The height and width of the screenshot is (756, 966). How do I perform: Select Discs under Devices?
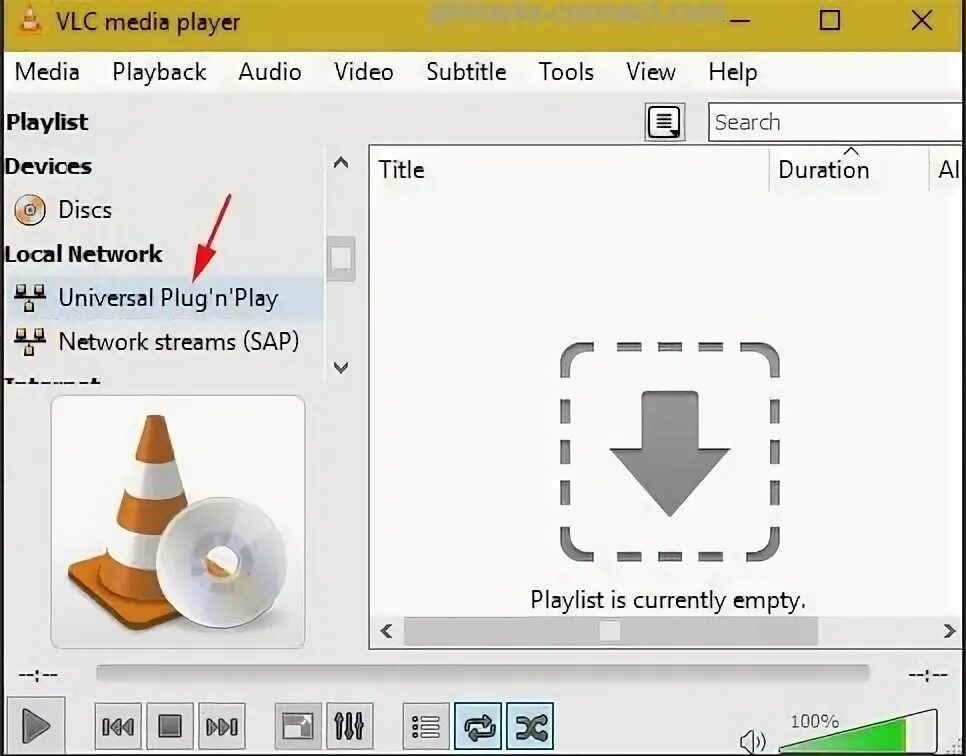click(x=85, y=210)
